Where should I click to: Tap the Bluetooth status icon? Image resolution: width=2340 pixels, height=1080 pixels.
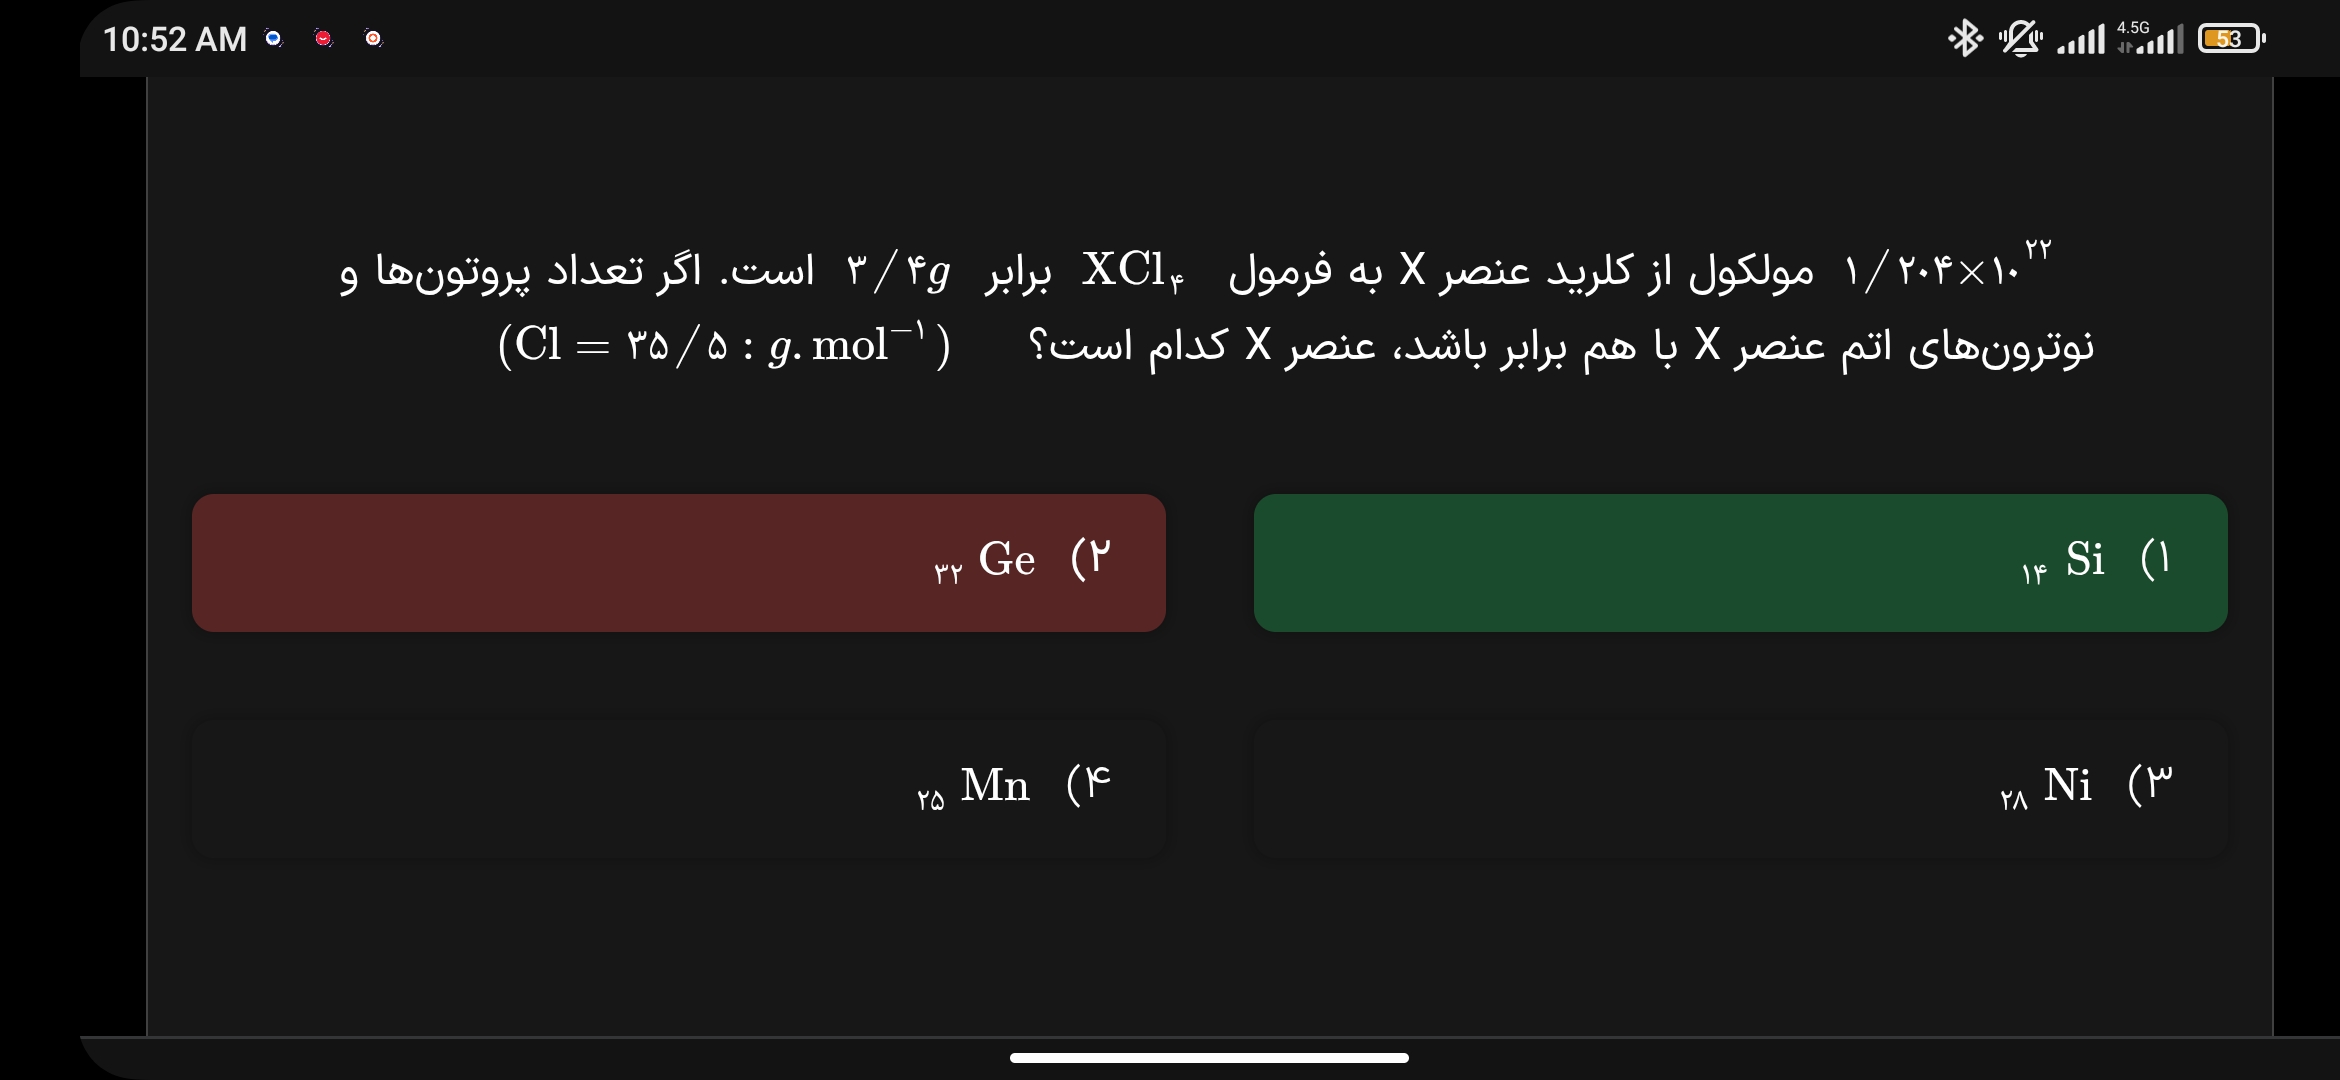tap(1964, 39)
